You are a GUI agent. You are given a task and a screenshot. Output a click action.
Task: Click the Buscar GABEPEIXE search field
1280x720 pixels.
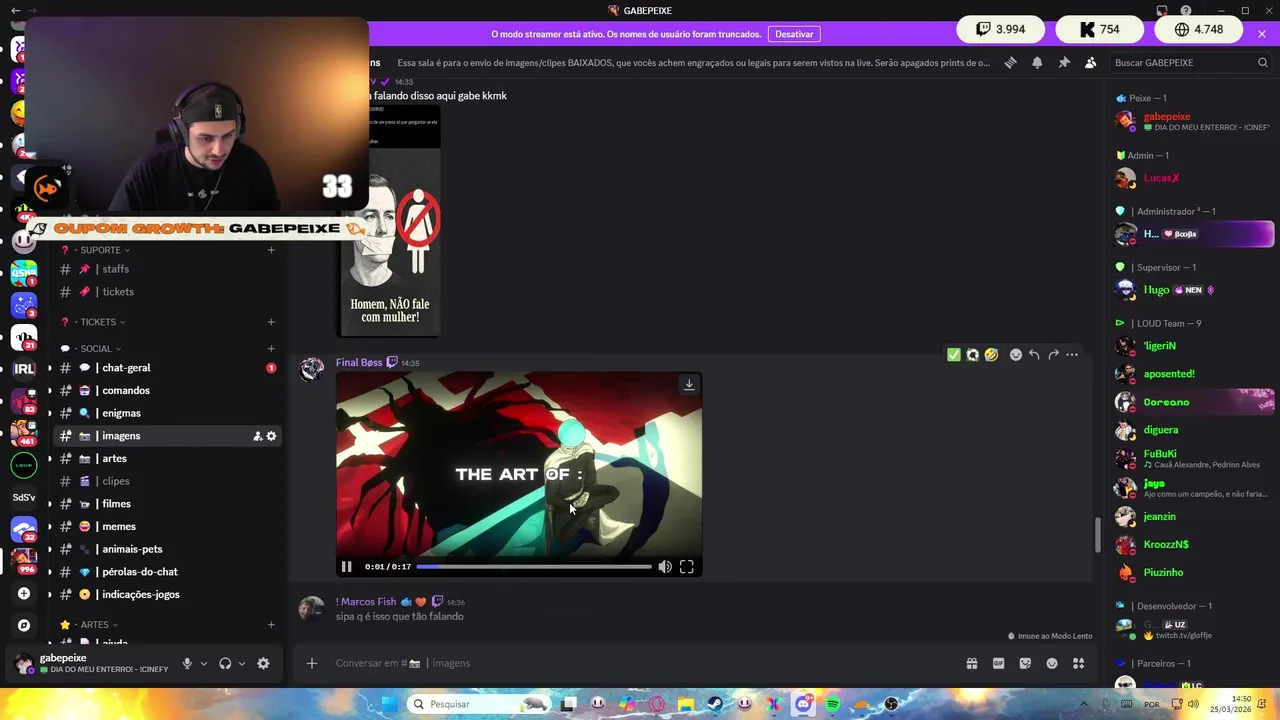tap(1190, 62)
